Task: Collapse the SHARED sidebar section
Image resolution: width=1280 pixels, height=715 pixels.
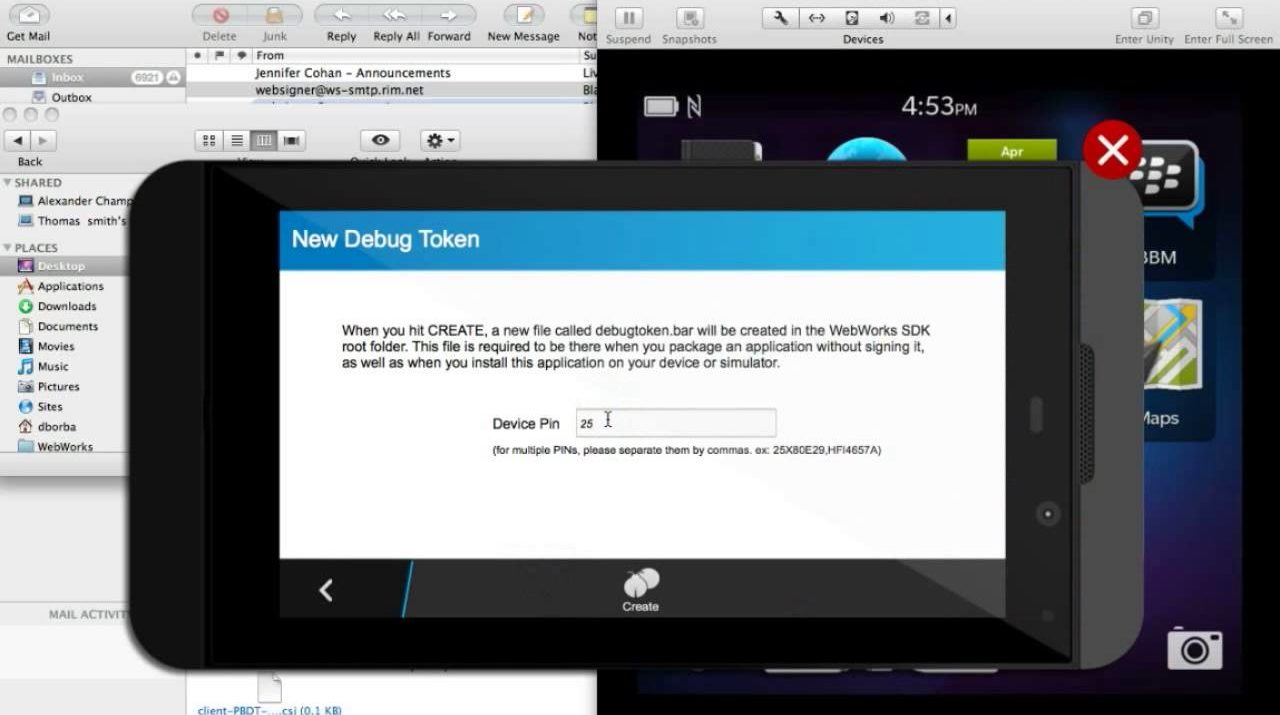Action: pyautogui.click(x=8, y=183)
